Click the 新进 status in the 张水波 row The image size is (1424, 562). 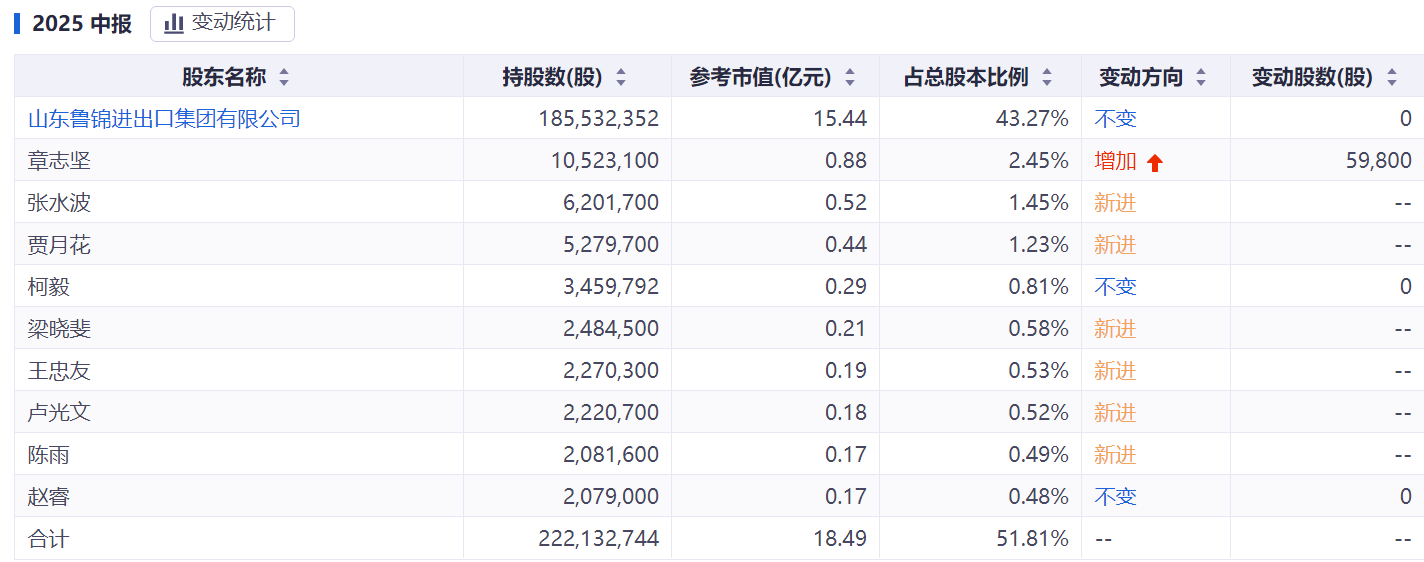[x=1115, y=203]
